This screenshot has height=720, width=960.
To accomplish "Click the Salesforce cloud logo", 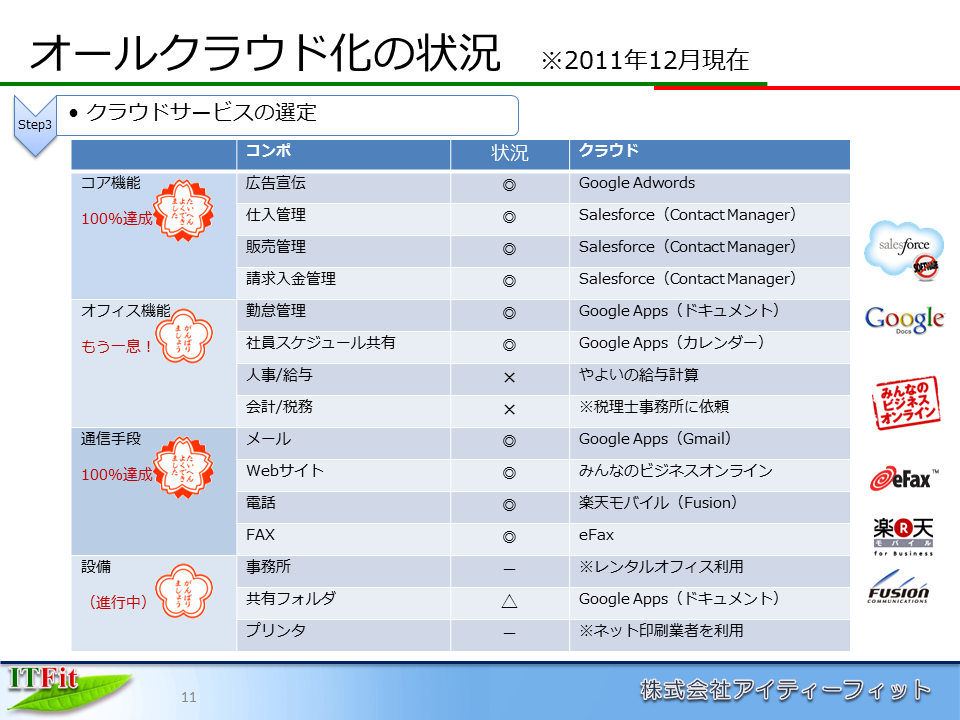I will click(x=904, y=250).
